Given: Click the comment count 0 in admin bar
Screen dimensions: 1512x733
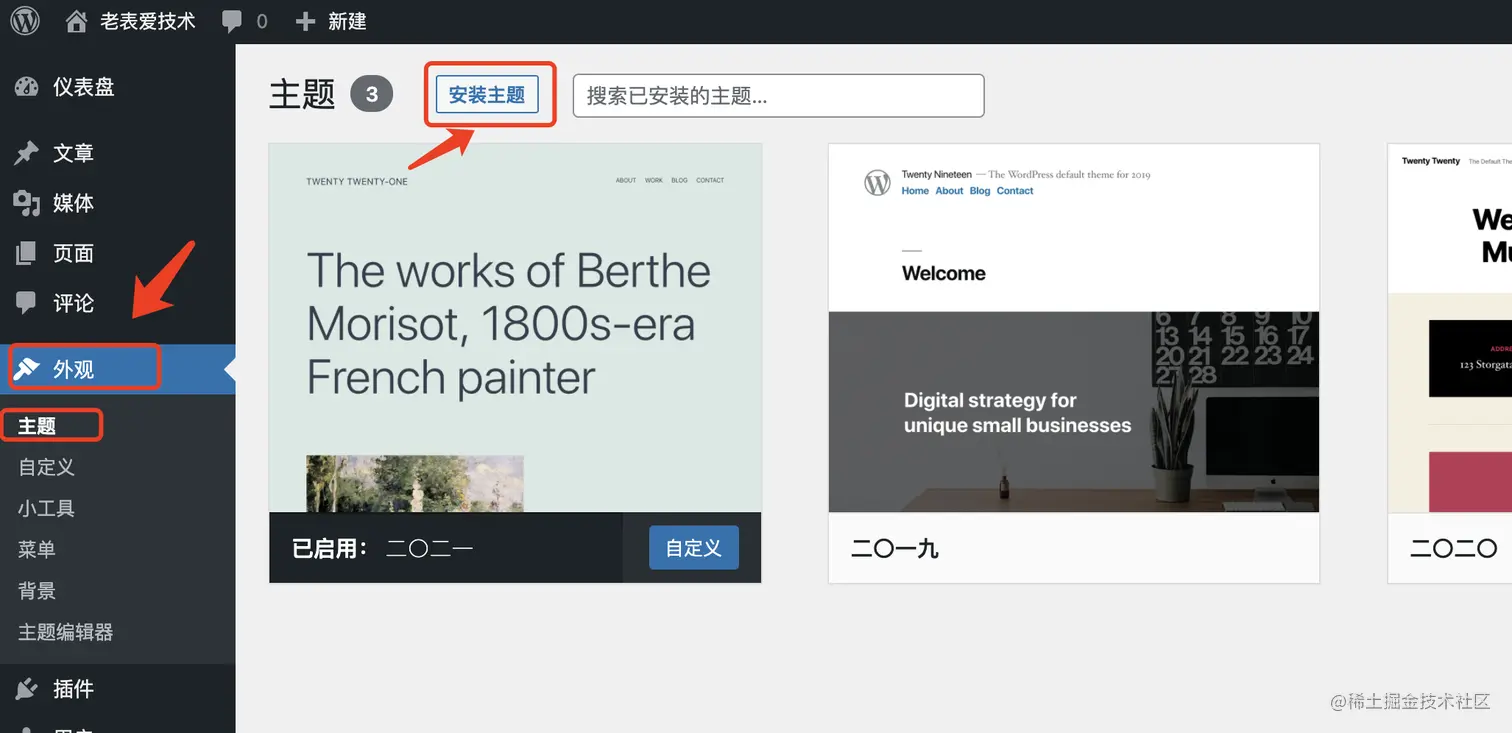Looking at the screenshot, I should click(262, 21).
